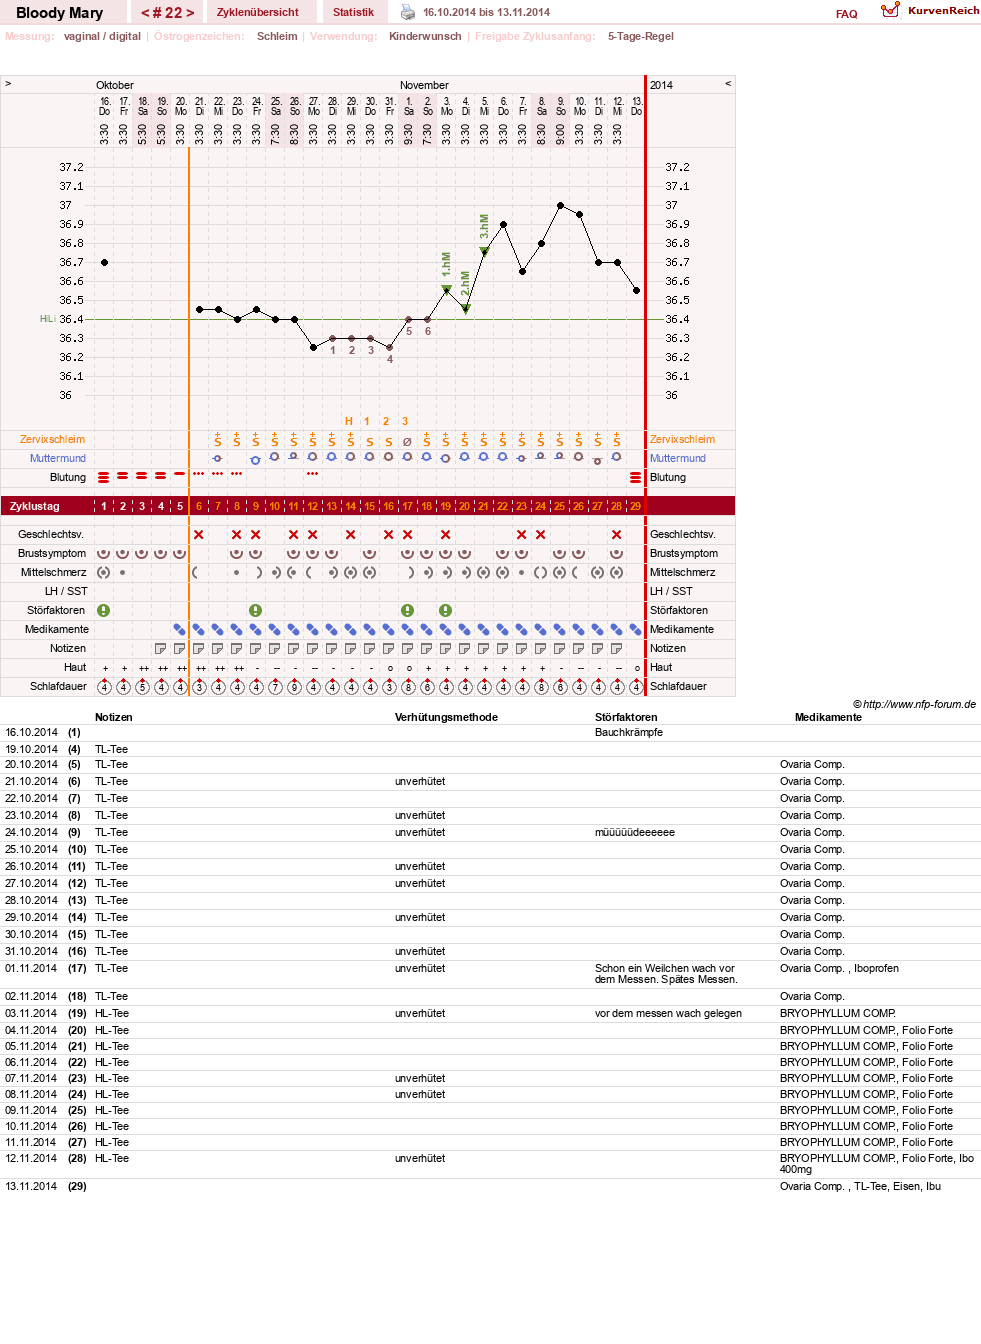Click the Blutung heavy bleeding icon on day 1

pos(104,477)
